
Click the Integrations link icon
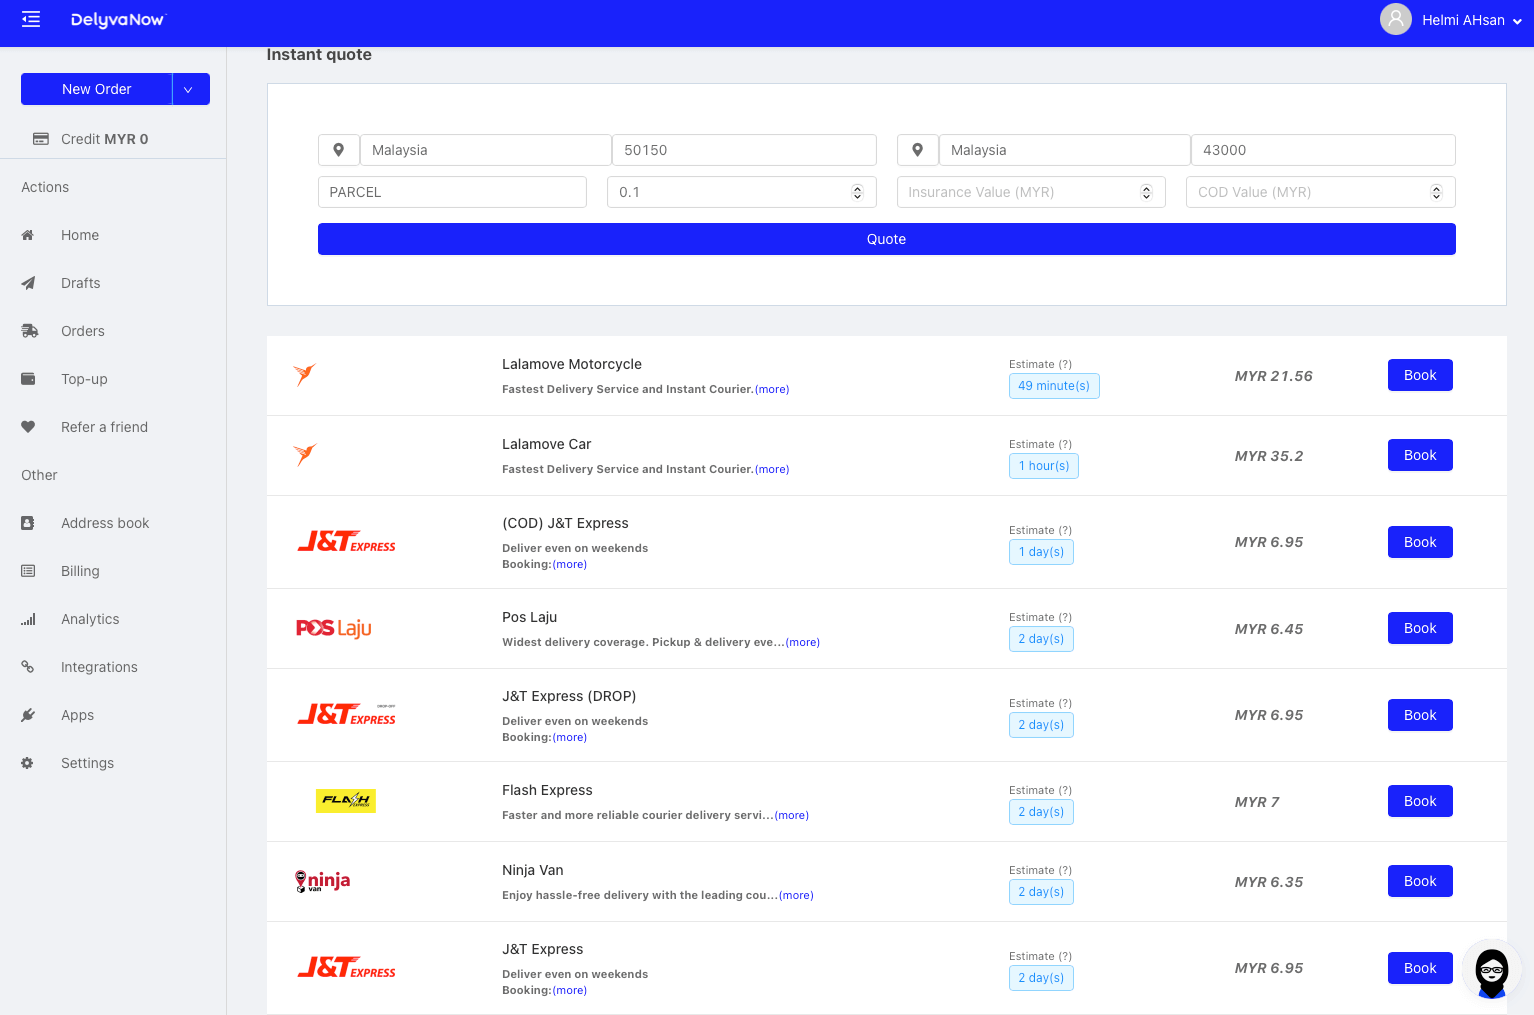[x=28, y=667]
